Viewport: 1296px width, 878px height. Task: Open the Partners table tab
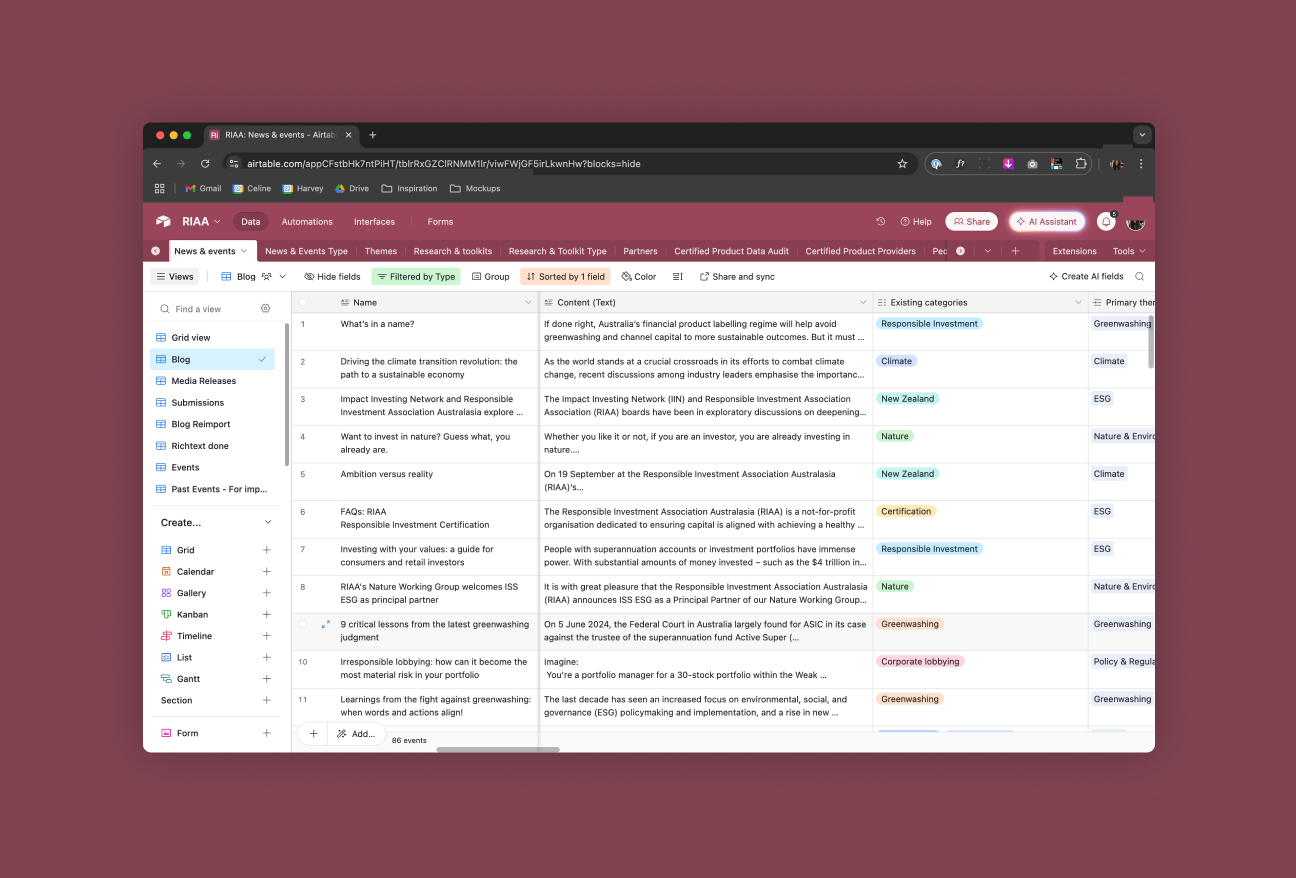click(x=640, y=251)
